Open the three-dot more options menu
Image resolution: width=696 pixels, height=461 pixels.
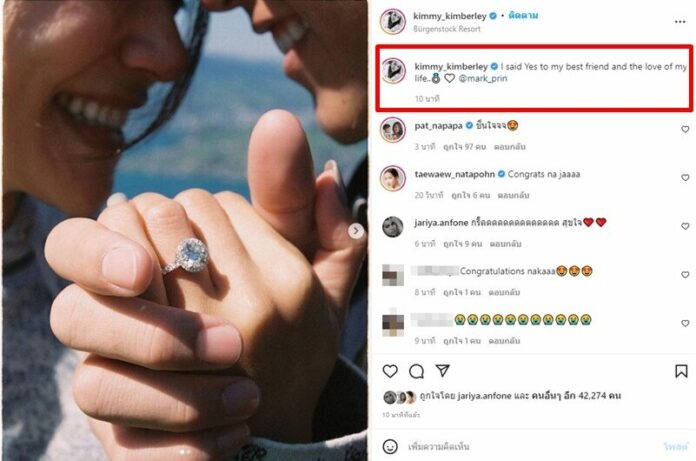[680, 22]
